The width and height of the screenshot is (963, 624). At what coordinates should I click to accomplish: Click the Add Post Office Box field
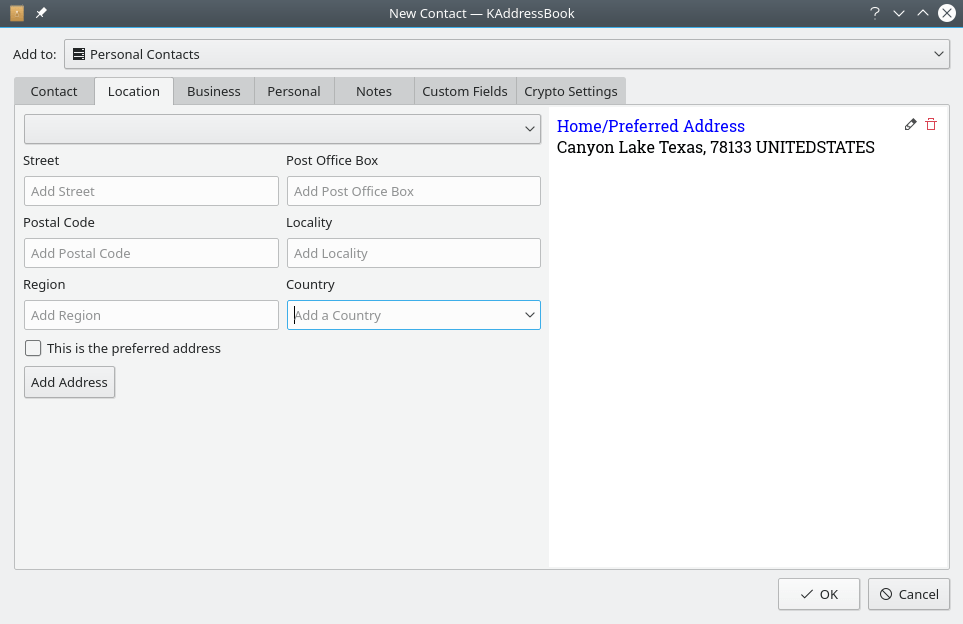click(x=414, y=191)
